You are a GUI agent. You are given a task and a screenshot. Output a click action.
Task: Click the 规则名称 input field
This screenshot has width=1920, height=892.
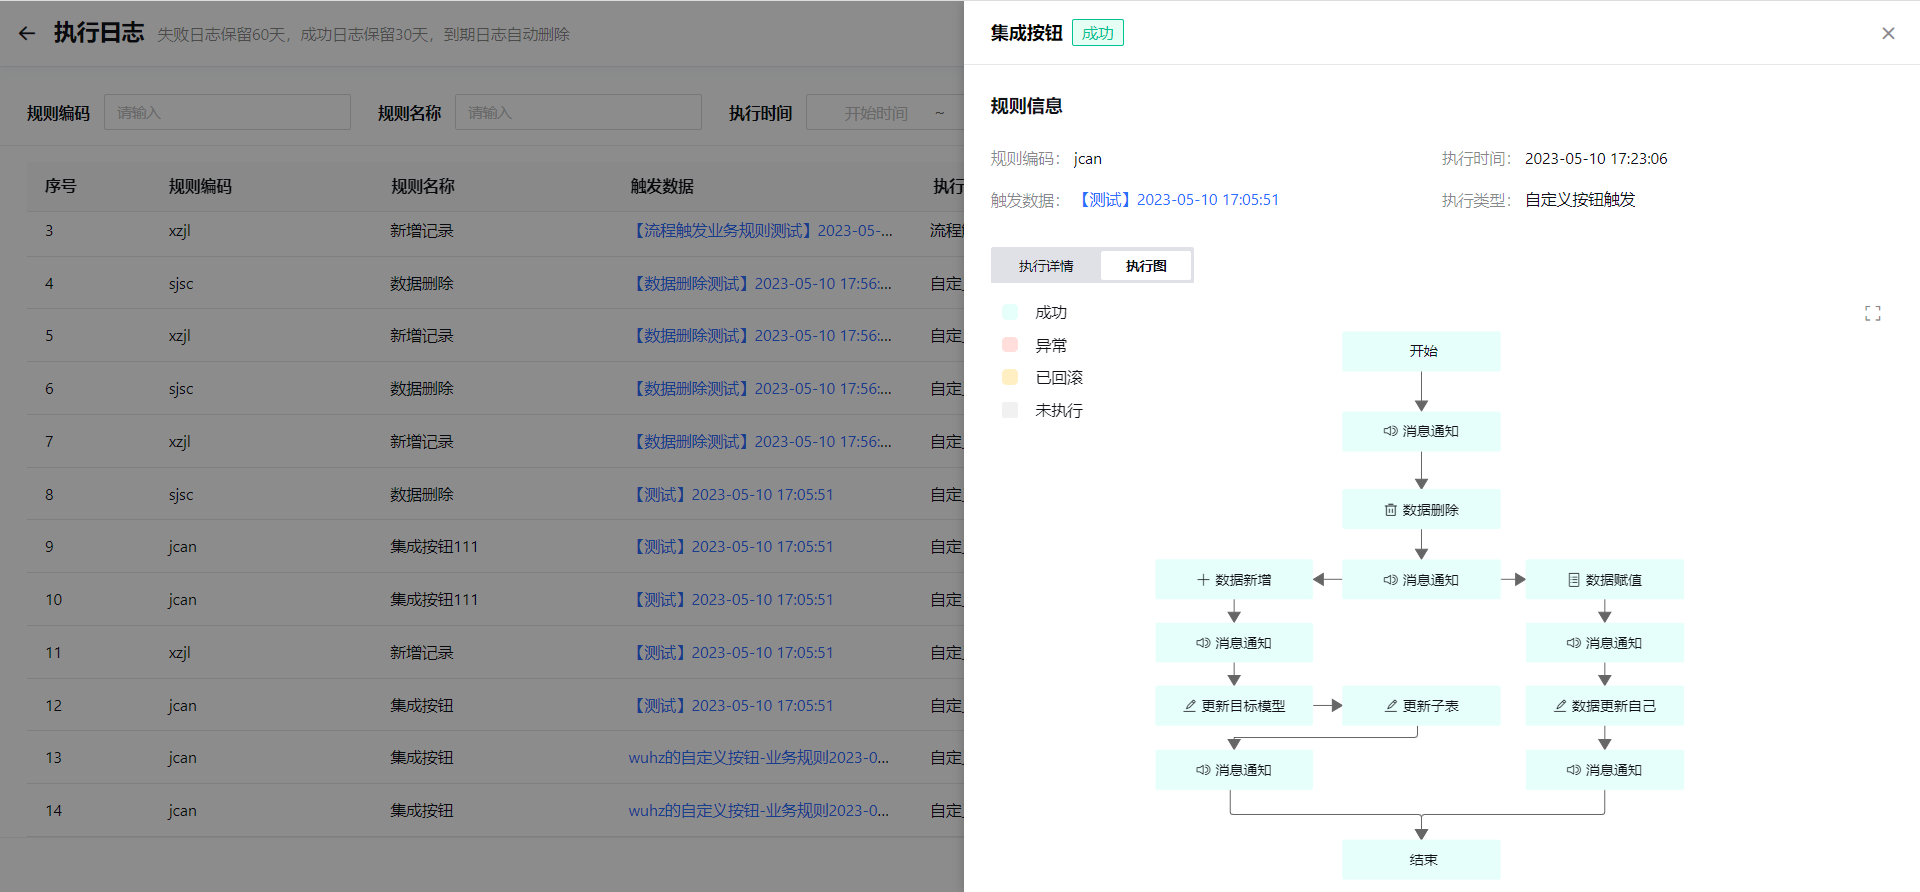coord(578,112)
